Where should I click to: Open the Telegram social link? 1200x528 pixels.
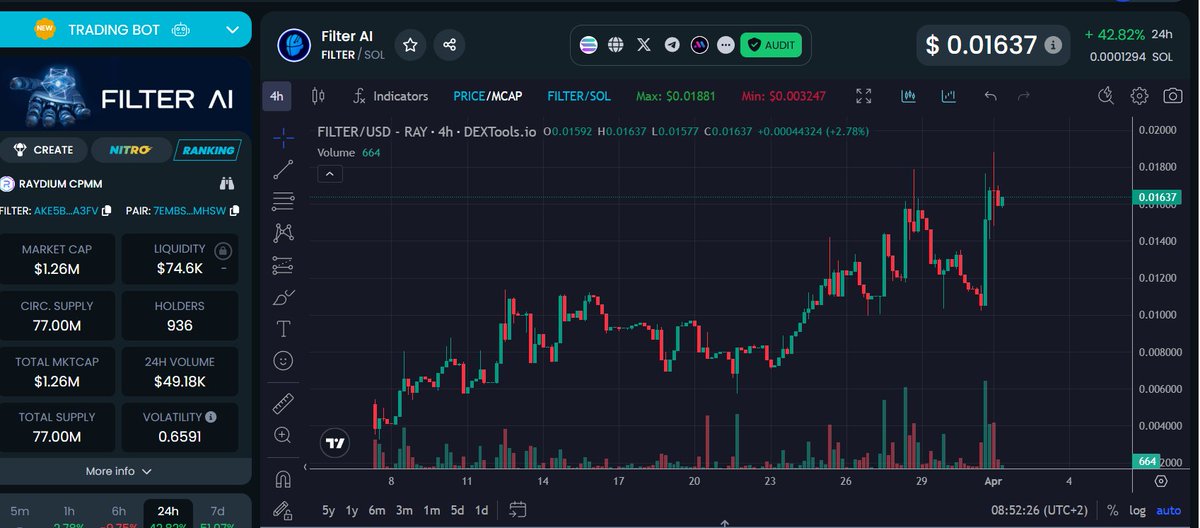(x=672, y=45)
